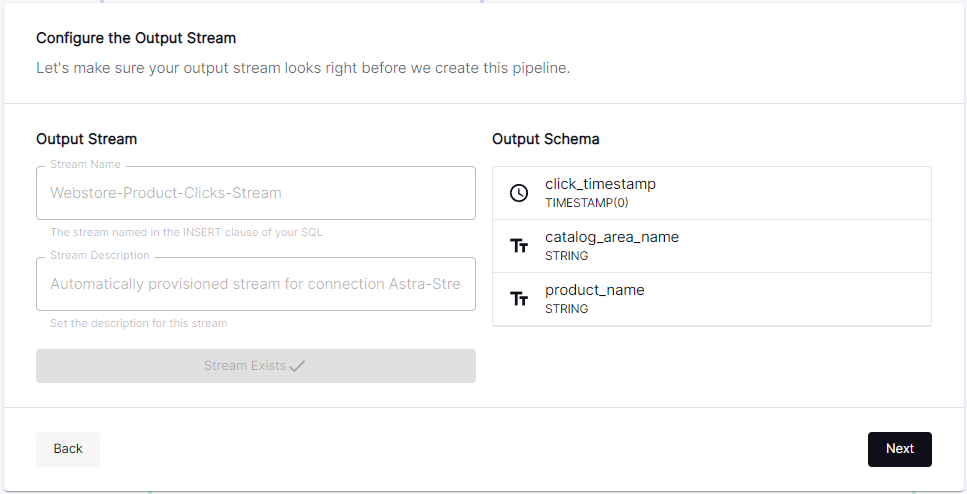Go back with the Back button
967x494 pixels.
coord(68,449)
